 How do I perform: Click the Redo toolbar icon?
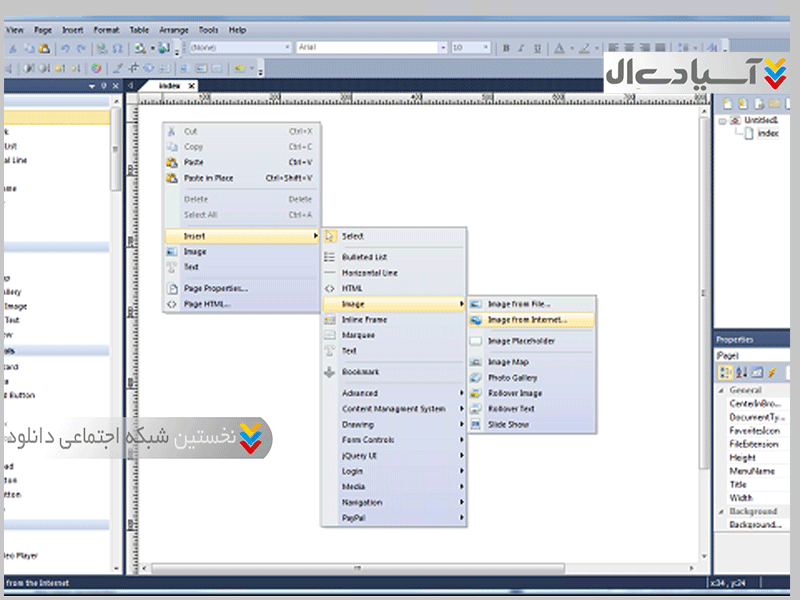pyautogui.click(x=80, y=48)
